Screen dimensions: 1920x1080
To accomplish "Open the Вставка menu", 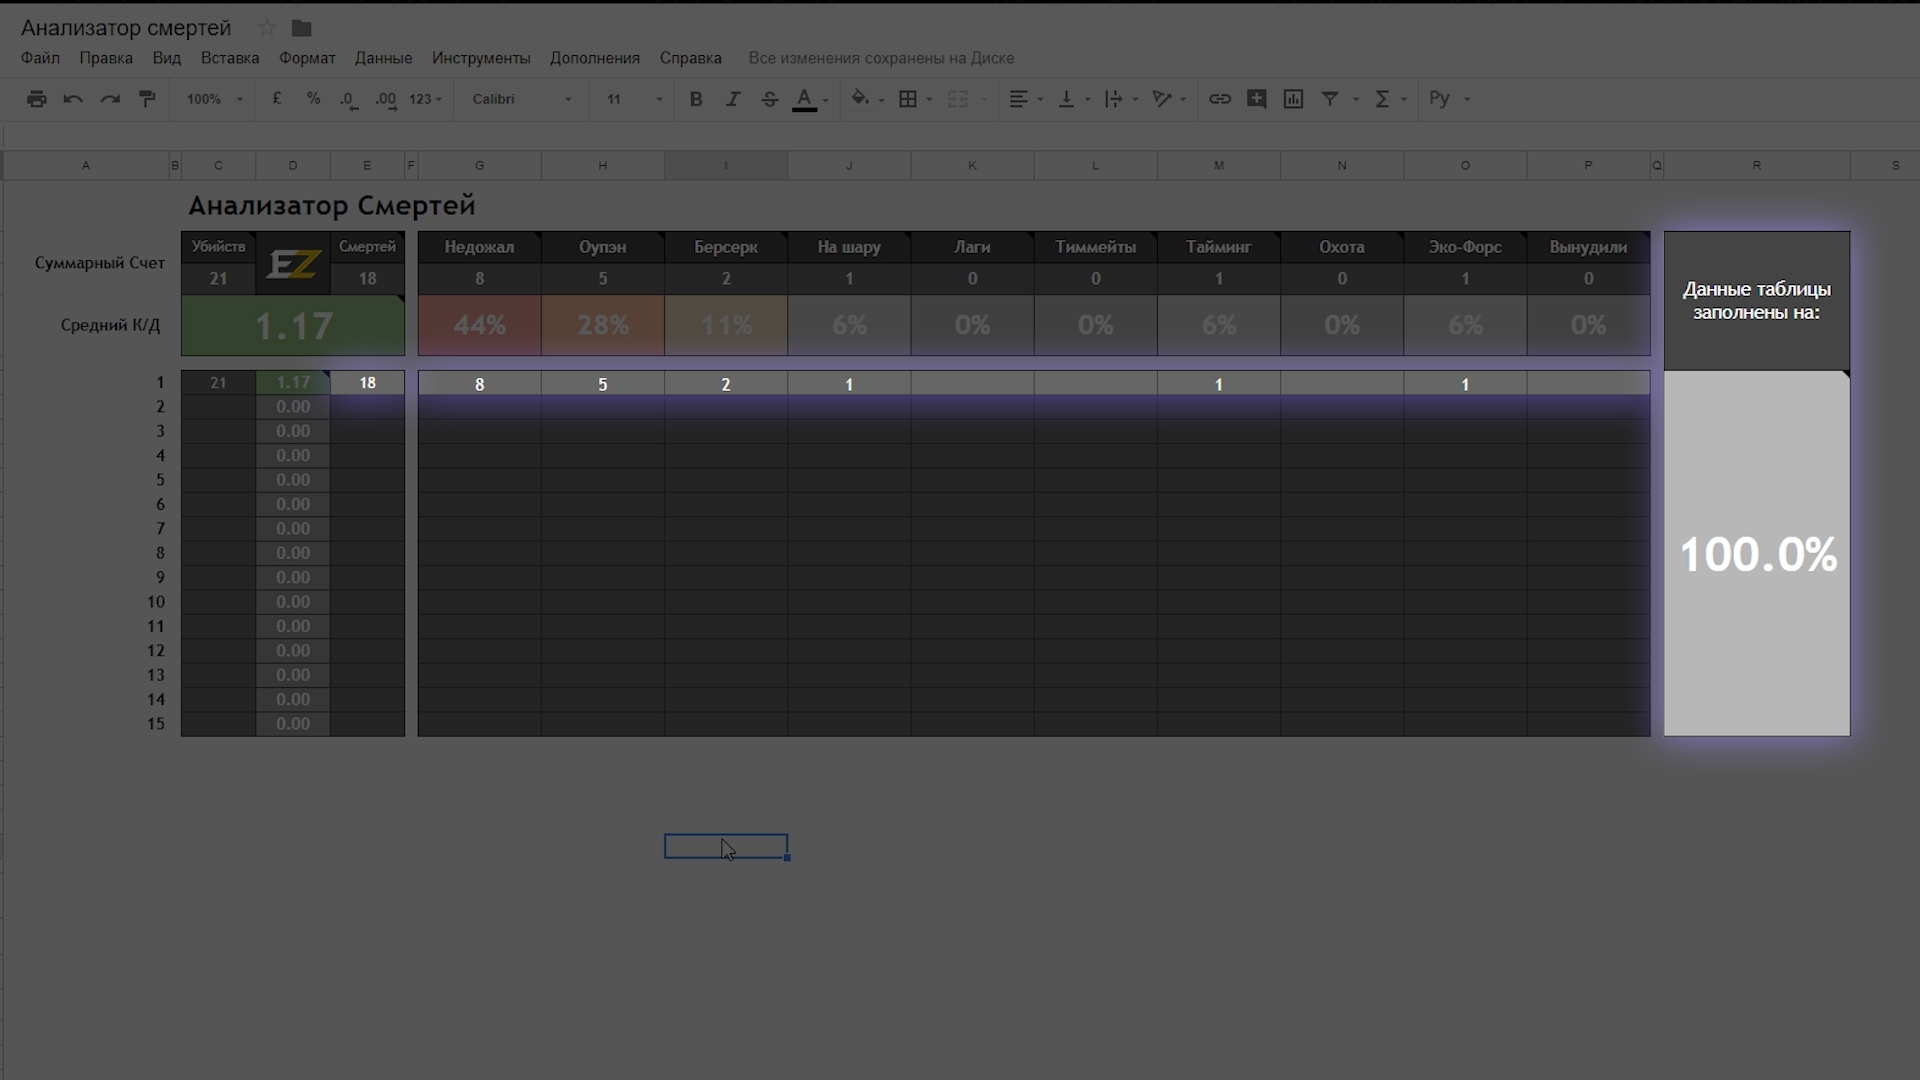I will click(x=230, y=58).
